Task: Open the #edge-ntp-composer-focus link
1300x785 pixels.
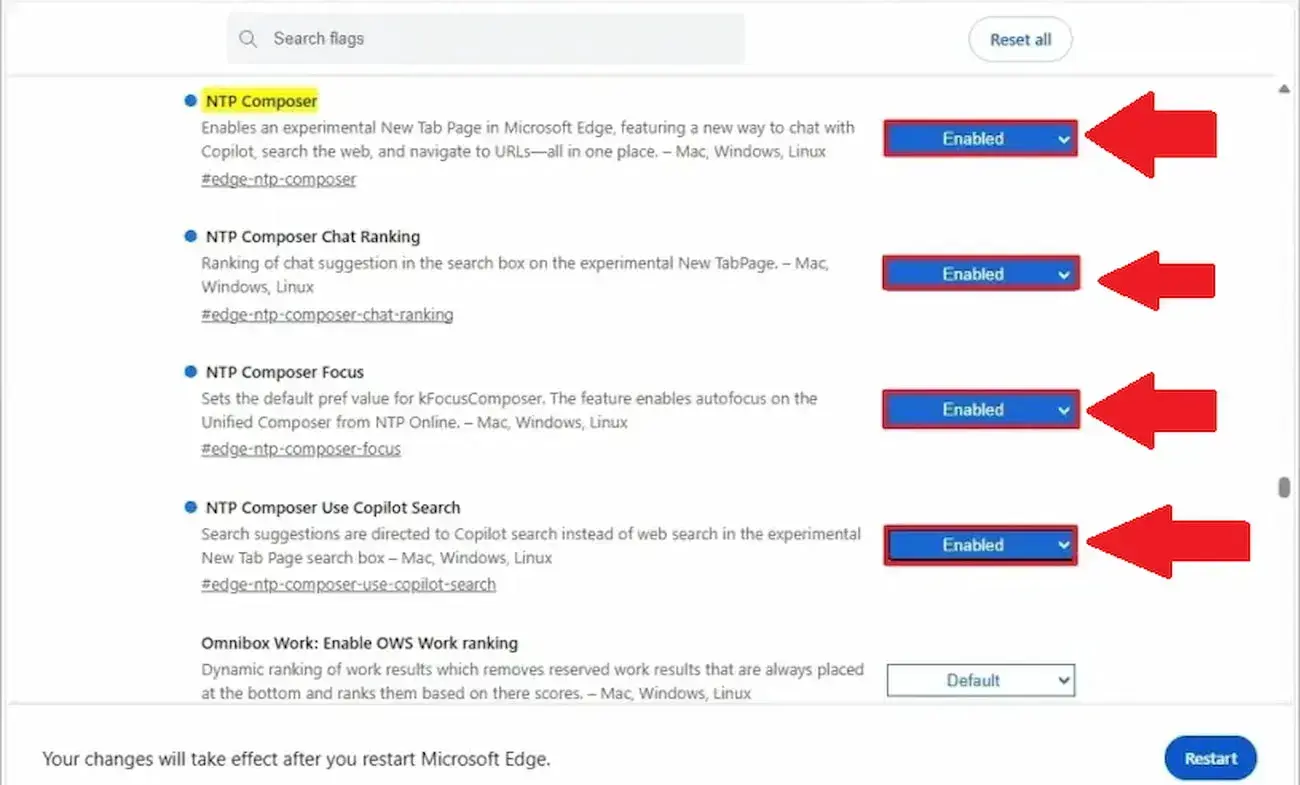Action: 300,448
